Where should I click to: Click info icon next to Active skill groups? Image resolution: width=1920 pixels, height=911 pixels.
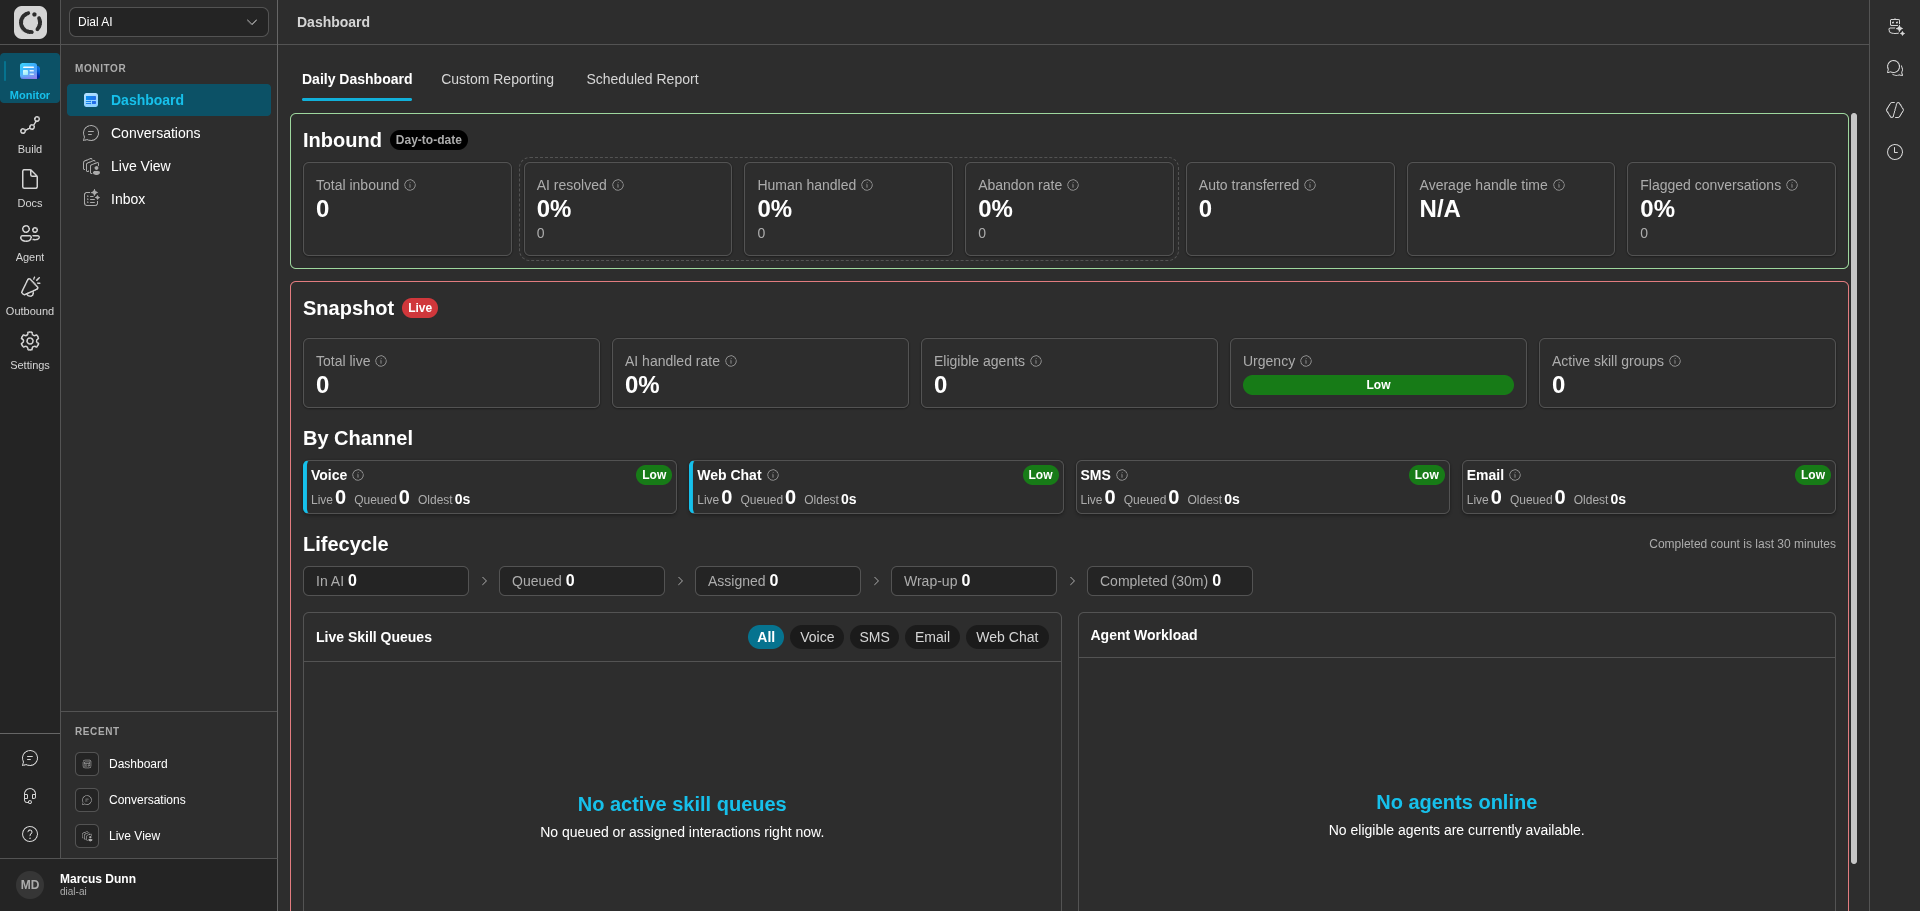click(1675, 361)
